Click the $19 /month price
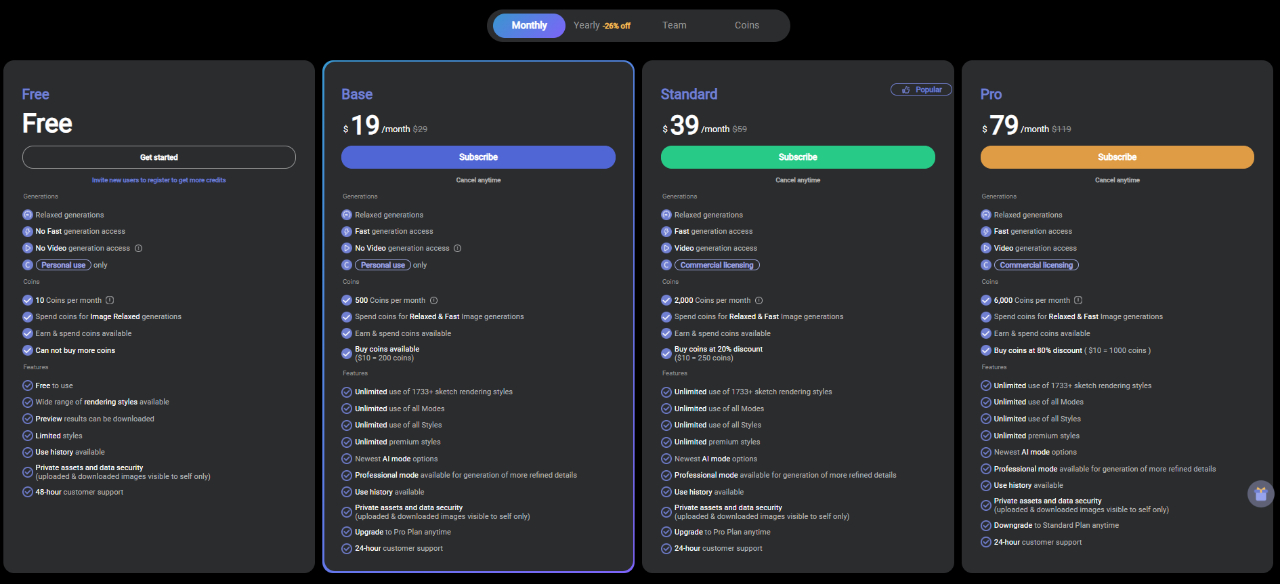 click(x=376, y=126)
